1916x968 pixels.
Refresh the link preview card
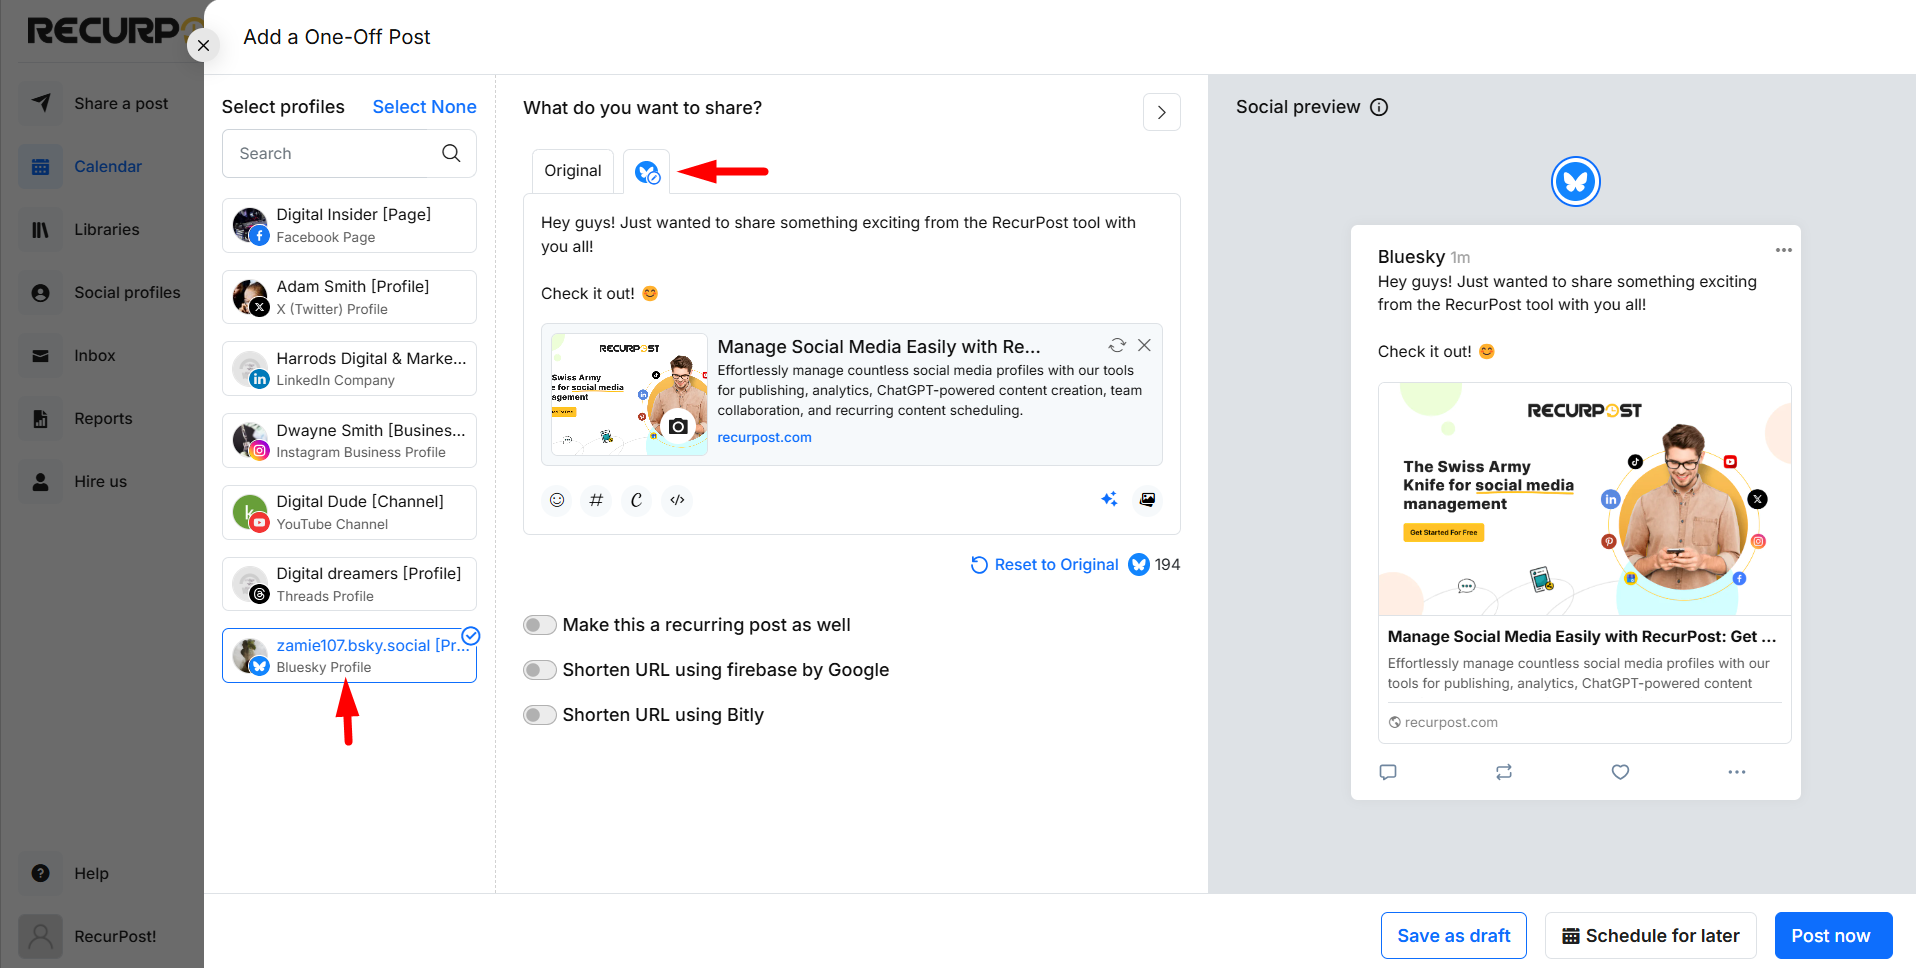[x=1117, y=345]
